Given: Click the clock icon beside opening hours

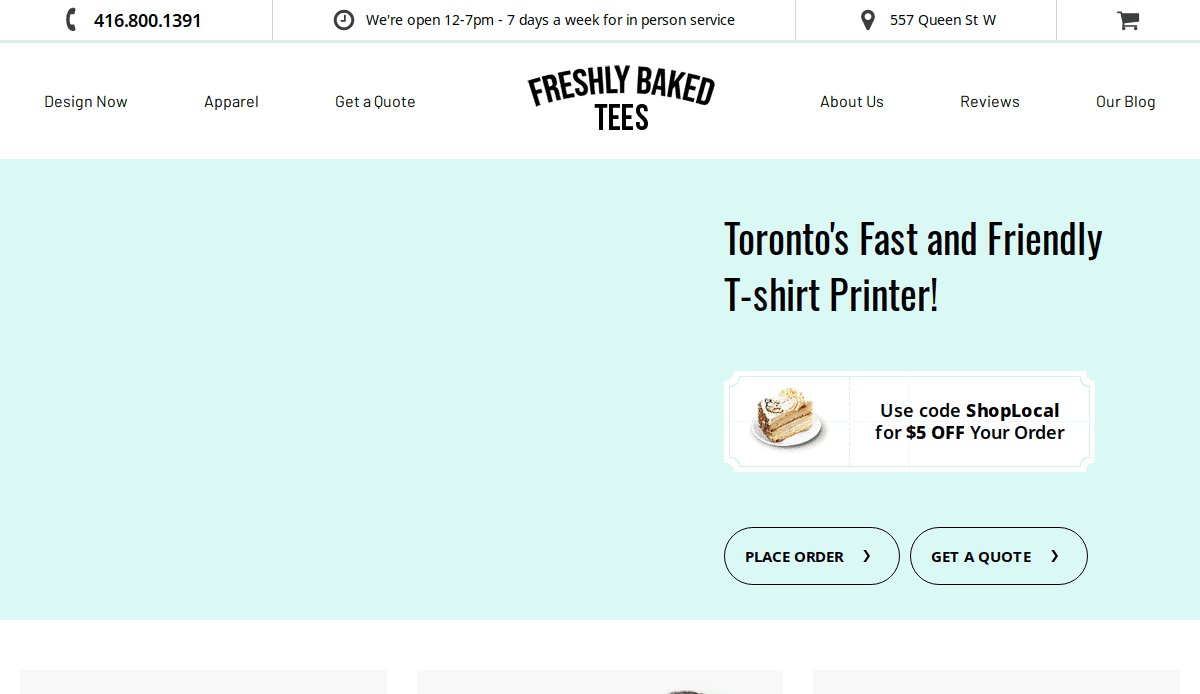Looking at the screenshot, I should pos(343,19).
